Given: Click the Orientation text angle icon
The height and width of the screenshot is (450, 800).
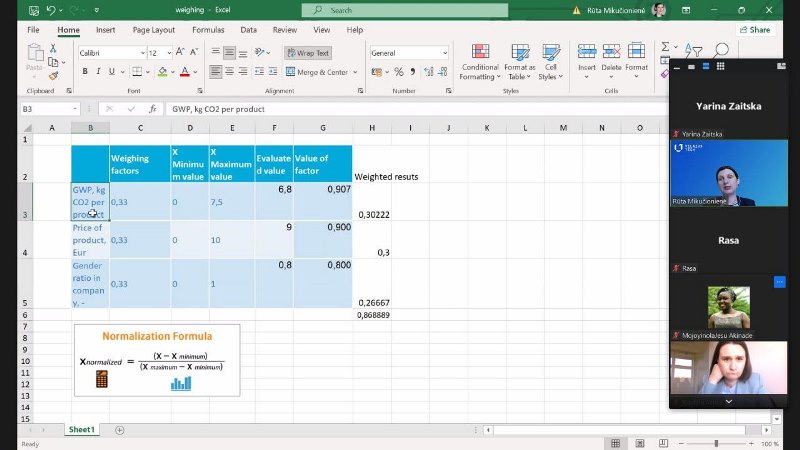Looking at the screenshot, I should (x=260, y=52).
